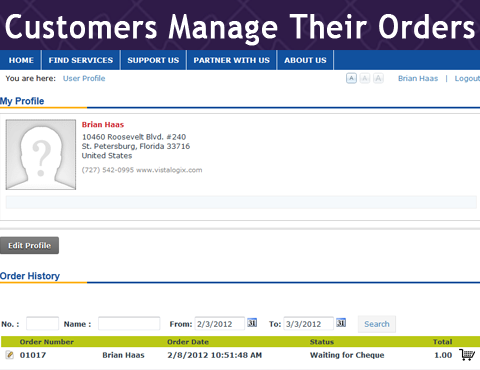Click the Total column header
Viewport: 480px width, 370px height.
pos(442,342)
